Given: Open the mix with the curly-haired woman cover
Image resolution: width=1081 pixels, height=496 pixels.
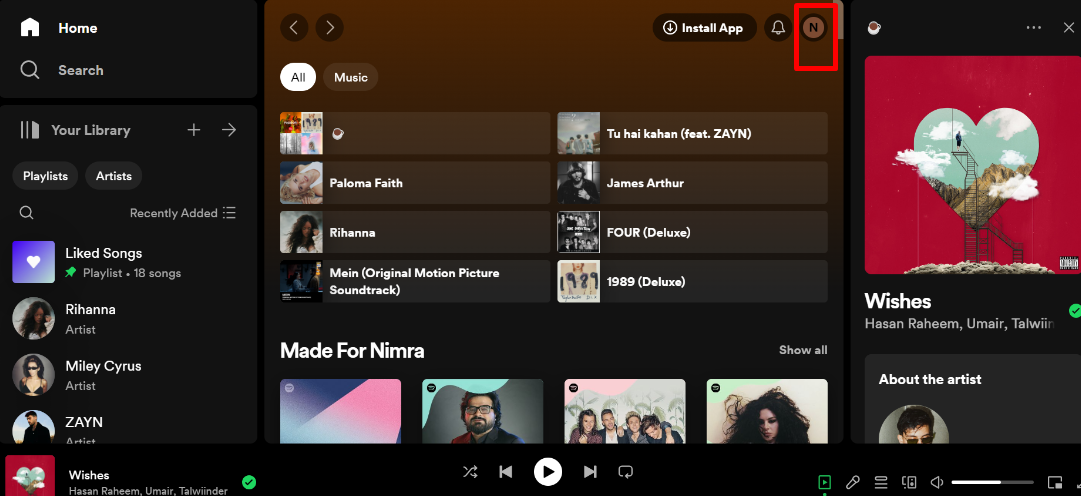Looking at the screenshot, I should click(767, 411).
